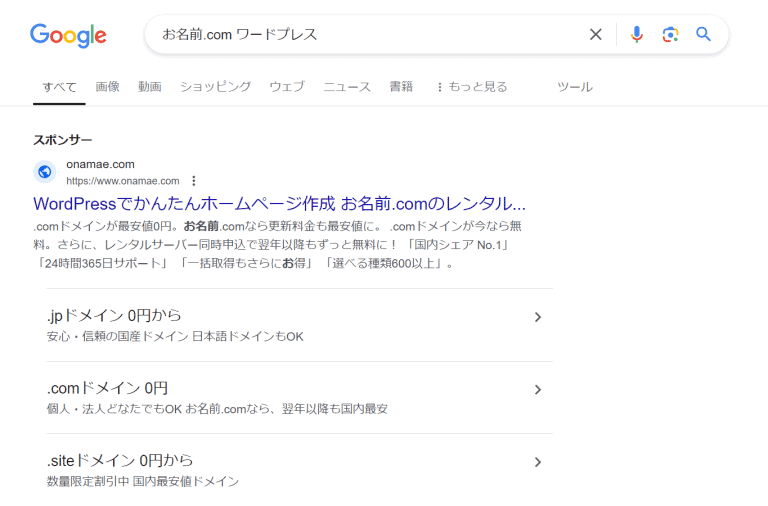Open the ツール search tools
Screen dimensions: 768x506
click(575, 87)
